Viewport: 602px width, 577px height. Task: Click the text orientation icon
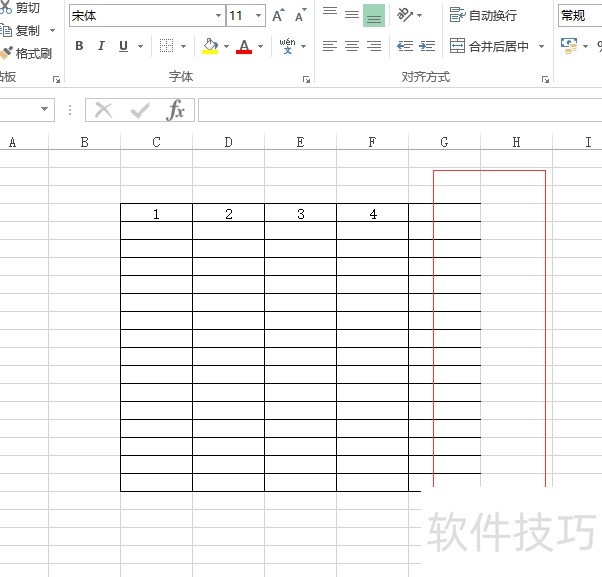coord(405,15)
